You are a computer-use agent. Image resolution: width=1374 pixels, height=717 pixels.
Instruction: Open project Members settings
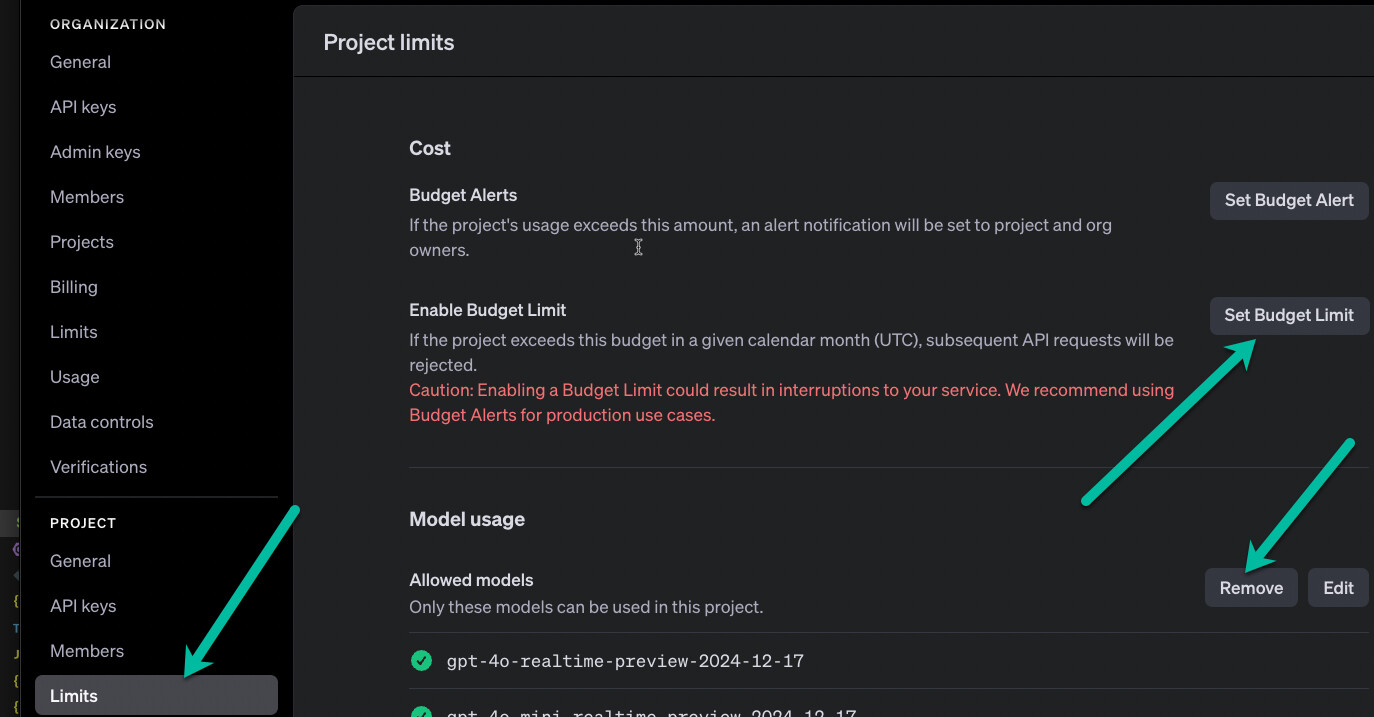click(87, 650)
